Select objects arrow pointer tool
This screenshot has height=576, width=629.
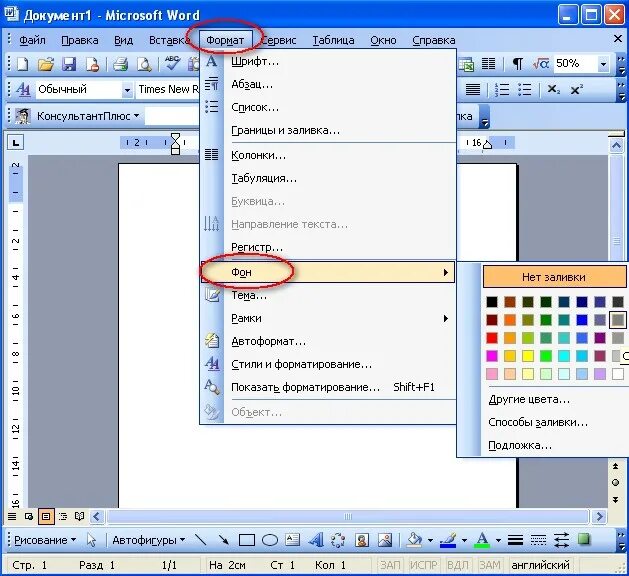[x=91, y=540]
